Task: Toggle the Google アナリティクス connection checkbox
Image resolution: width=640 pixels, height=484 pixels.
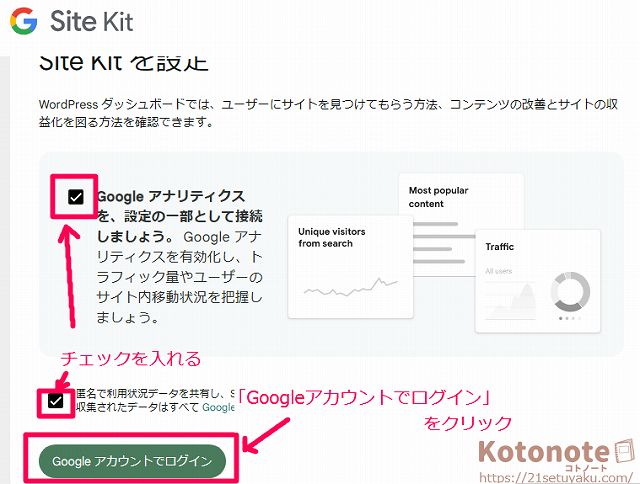Action: 76,197
